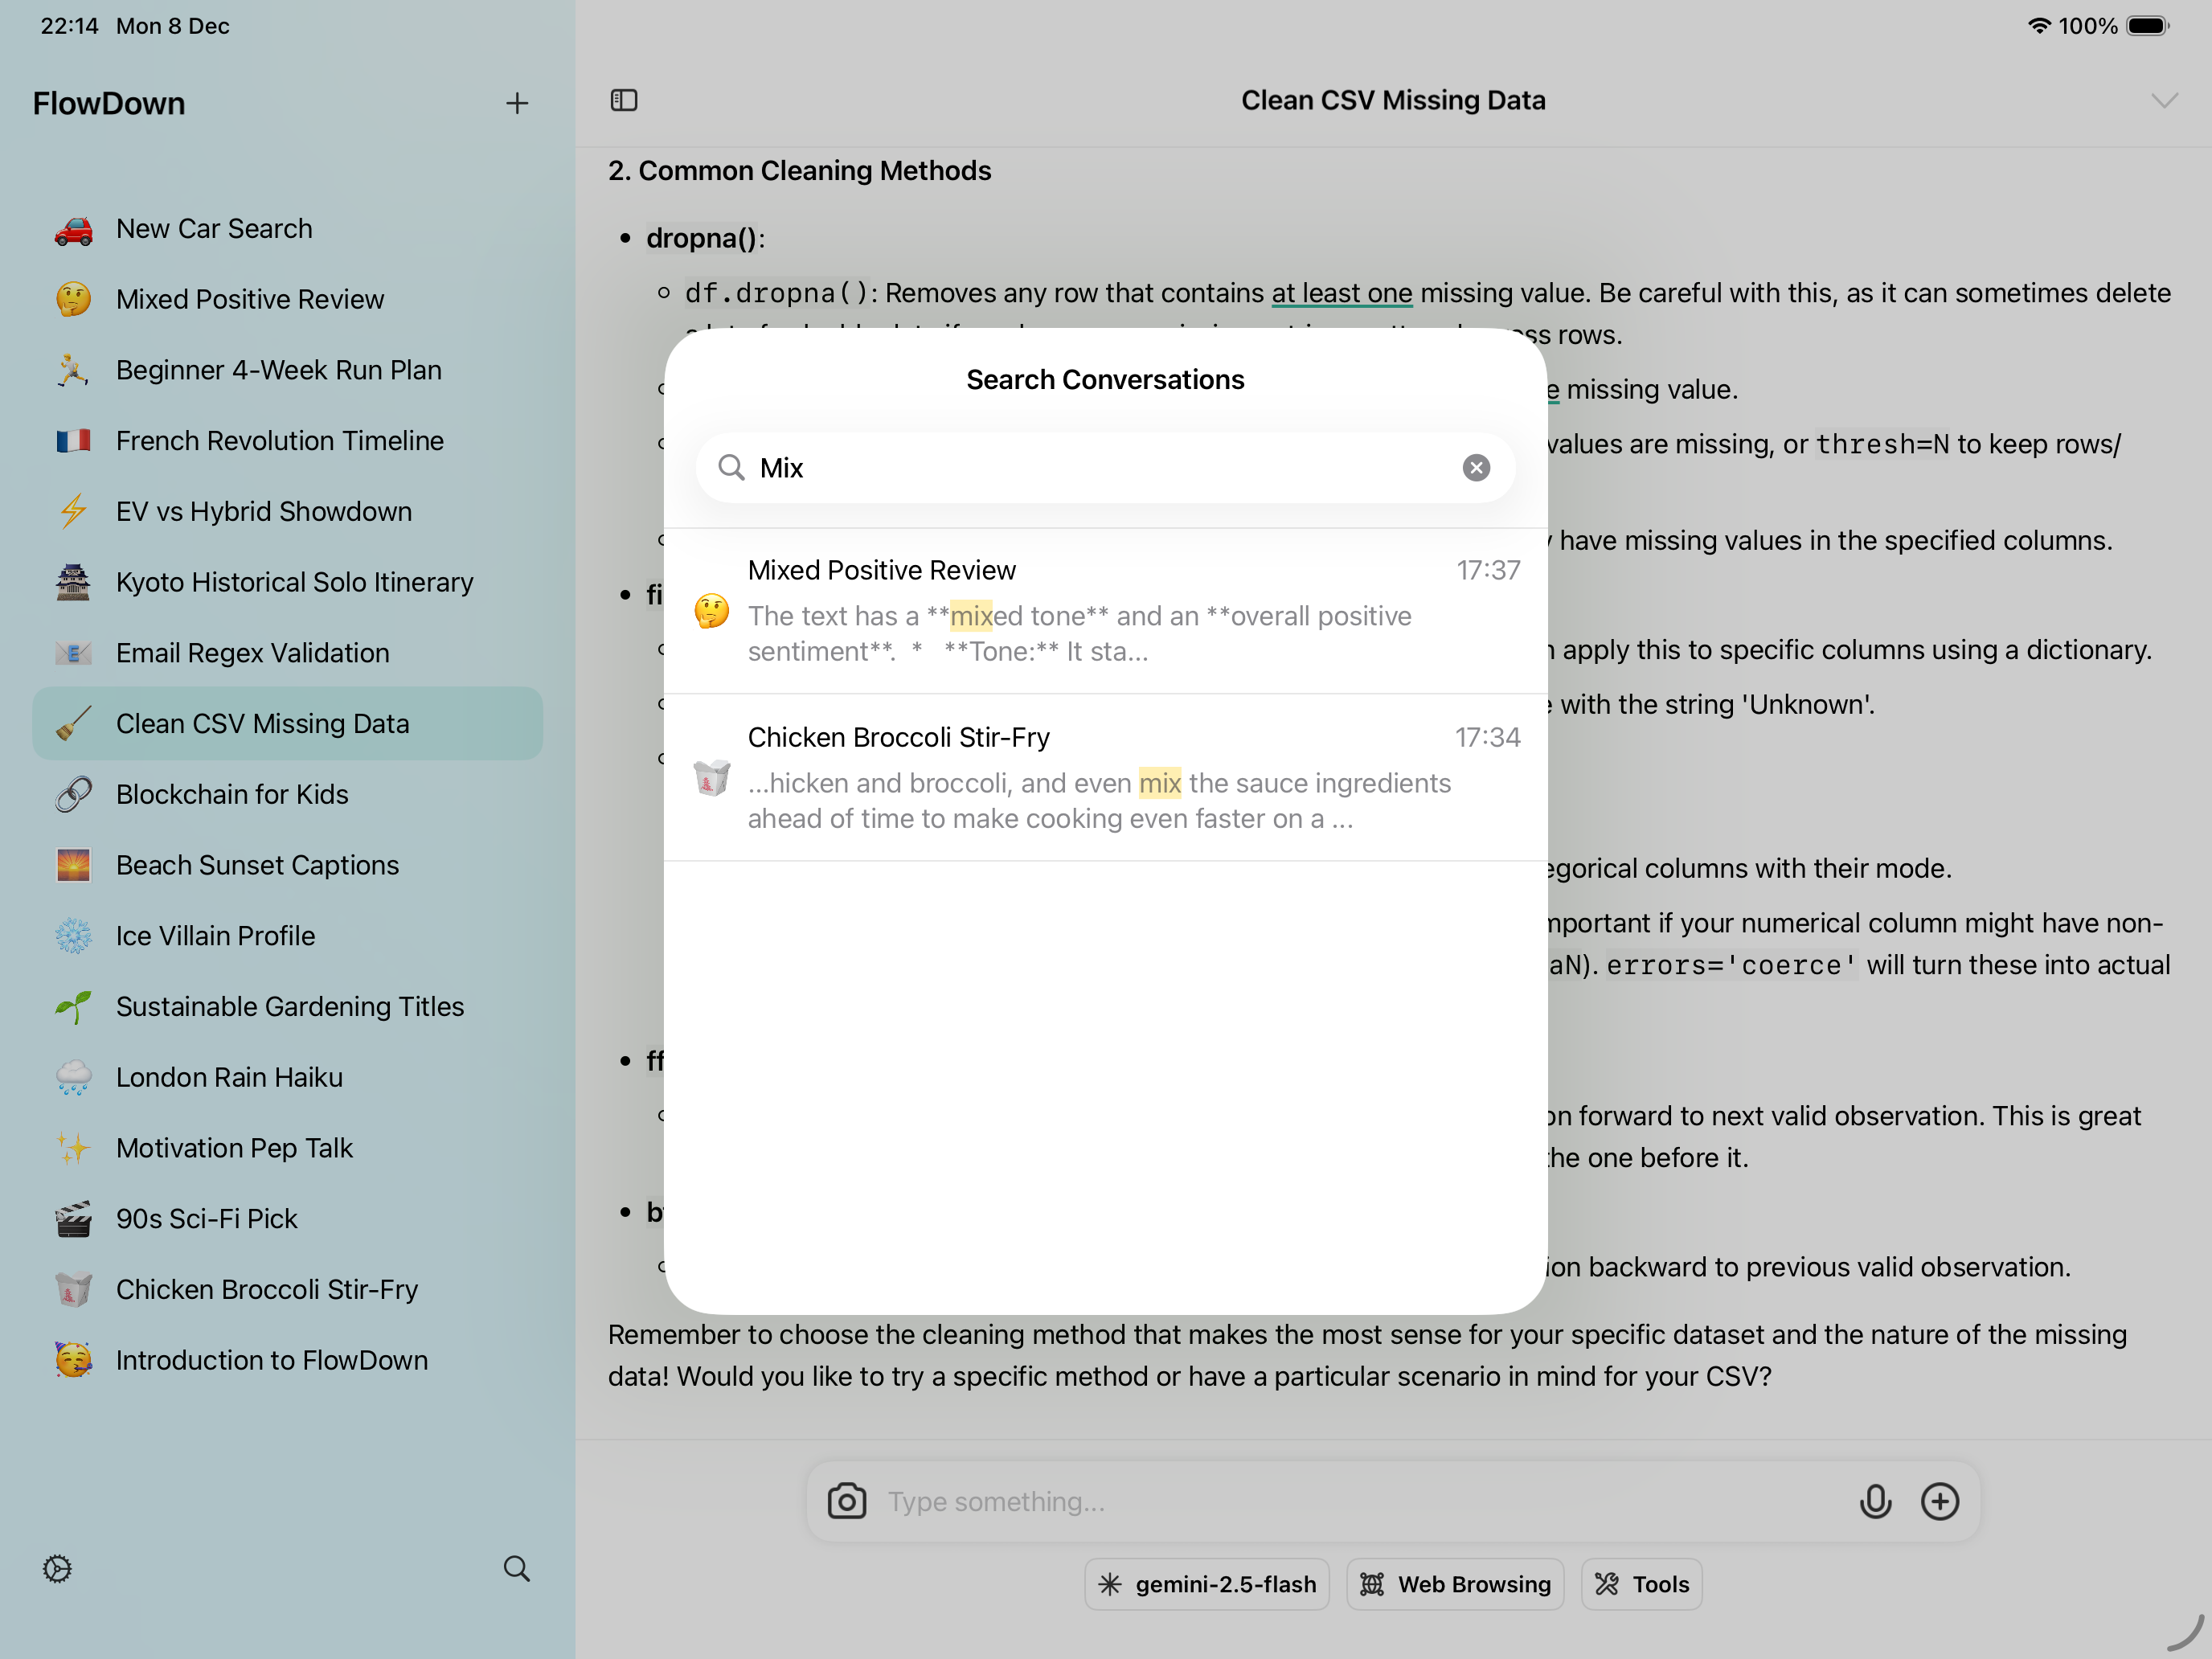Open settings gear in sidebar

pos(57,1568)
